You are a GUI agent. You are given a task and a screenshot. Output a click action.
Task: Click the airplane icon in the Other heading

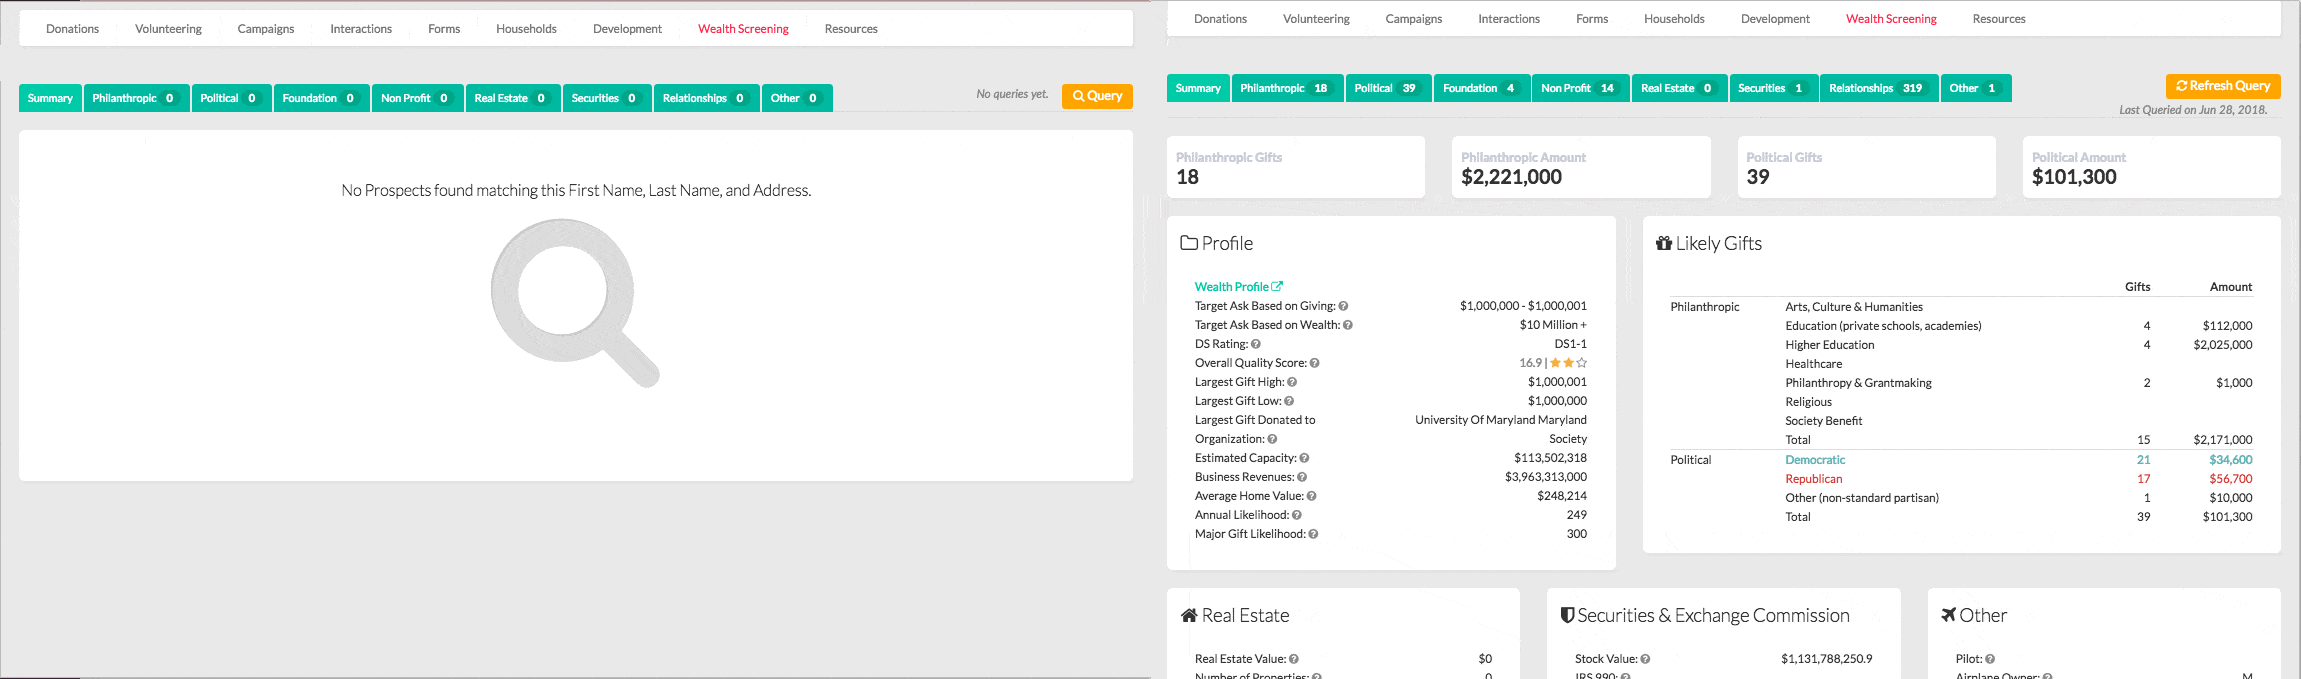tap(1948, 615)
